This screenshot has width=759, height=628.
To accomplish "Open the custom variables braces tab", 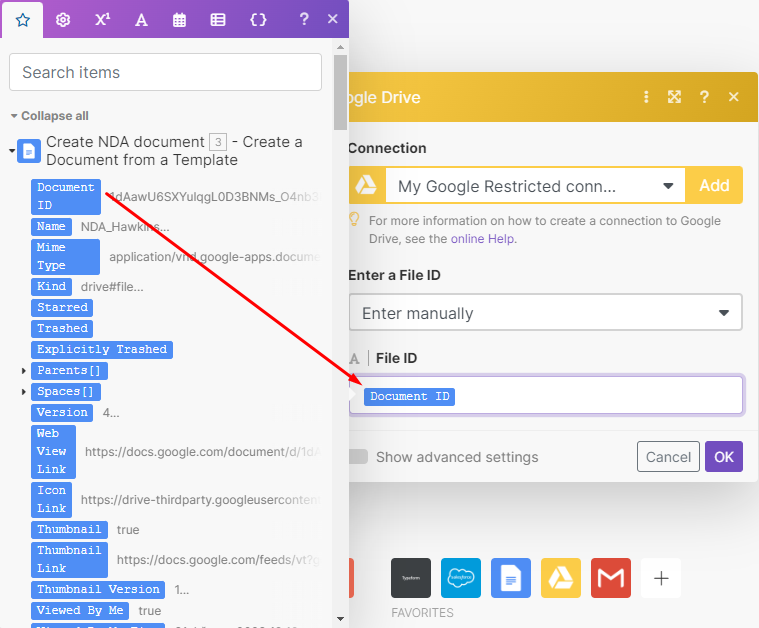I will [258, 20].
